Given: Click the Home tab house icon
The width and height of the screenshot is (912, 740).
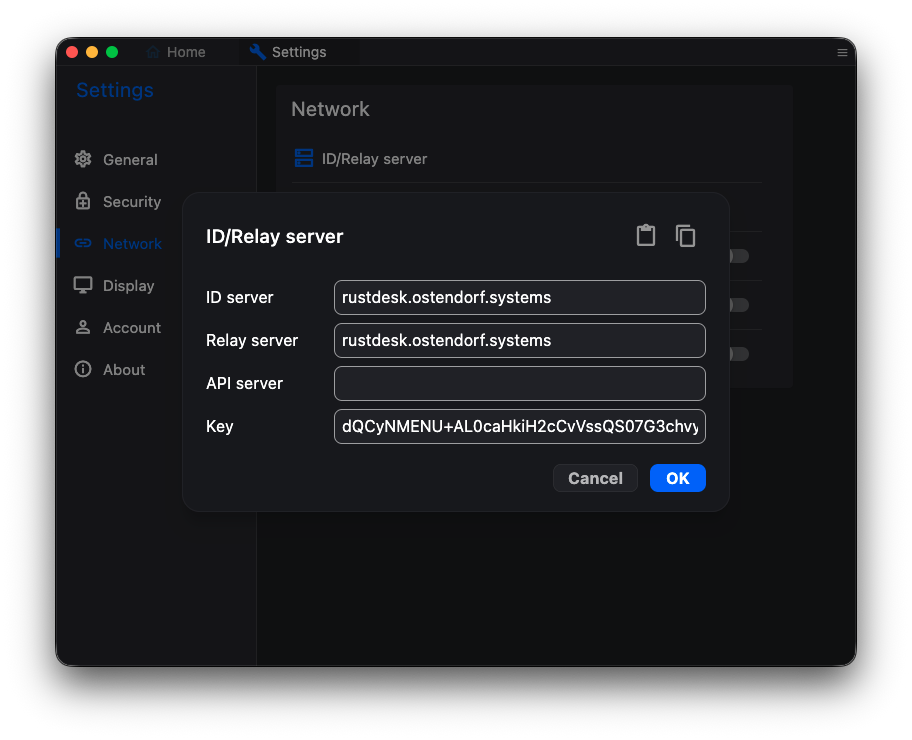Looking at the screenshot, I should pos(153,52).
